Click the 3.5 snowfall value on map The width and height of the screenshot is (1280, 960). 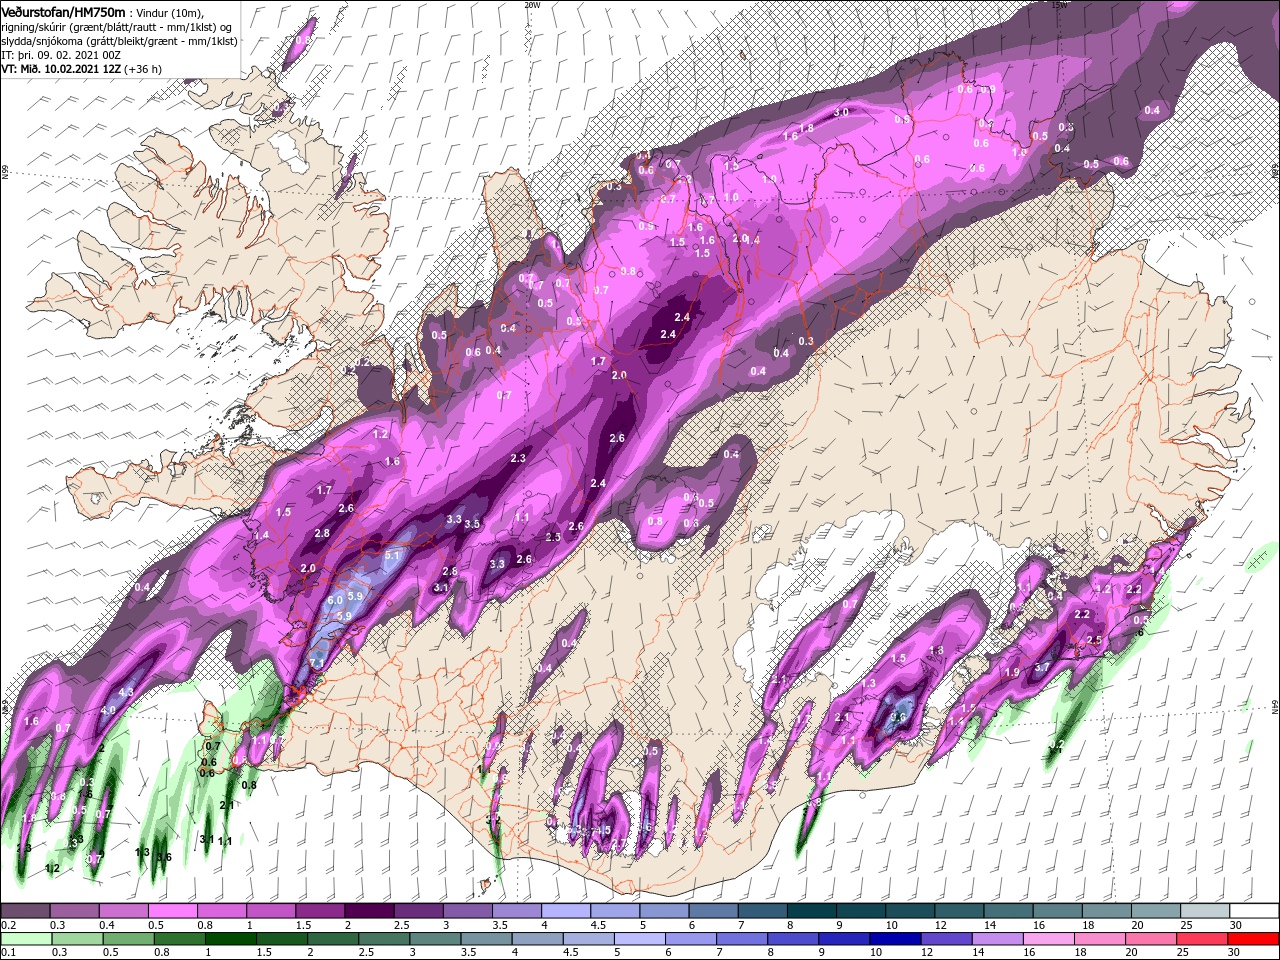(473, 524)
